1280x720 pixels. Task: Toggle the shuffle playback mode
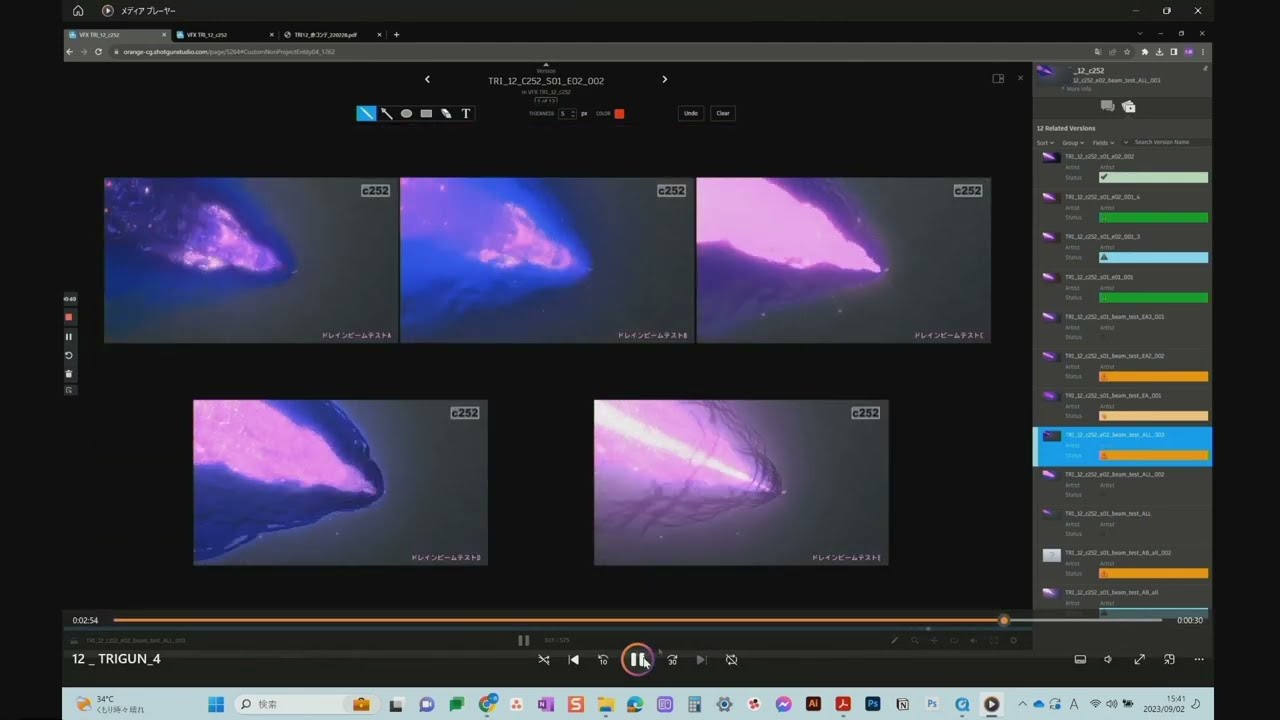[544, 659]
